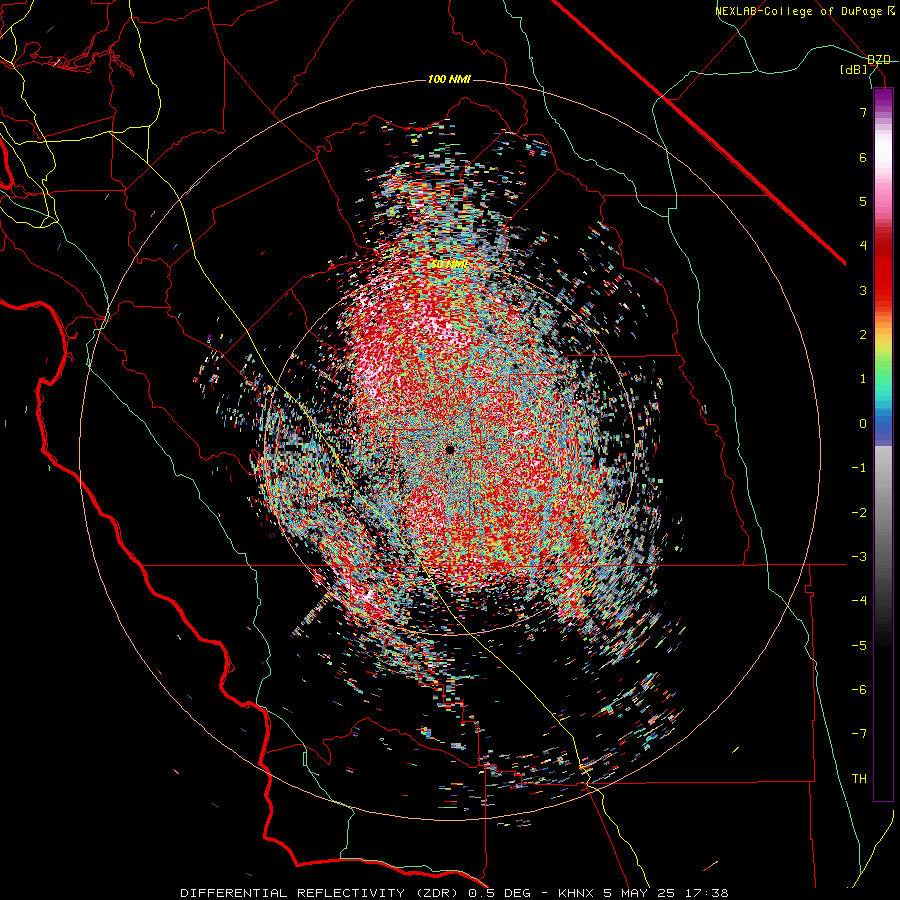Image resolution: width=900 pixels, height=900 pixels.
Task: Click the '6' tick label on the scale
Action: click(x=863, y=157)
